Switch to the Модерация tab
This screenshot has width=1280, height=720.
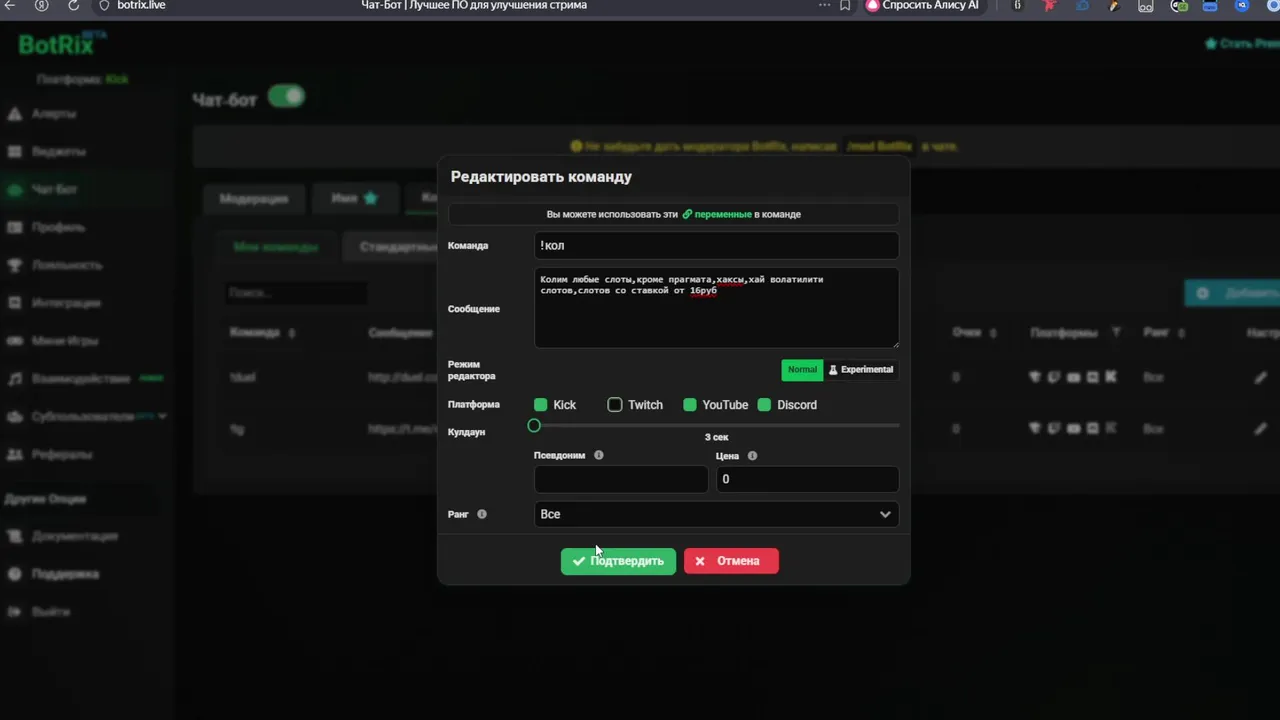coord(254,199)
